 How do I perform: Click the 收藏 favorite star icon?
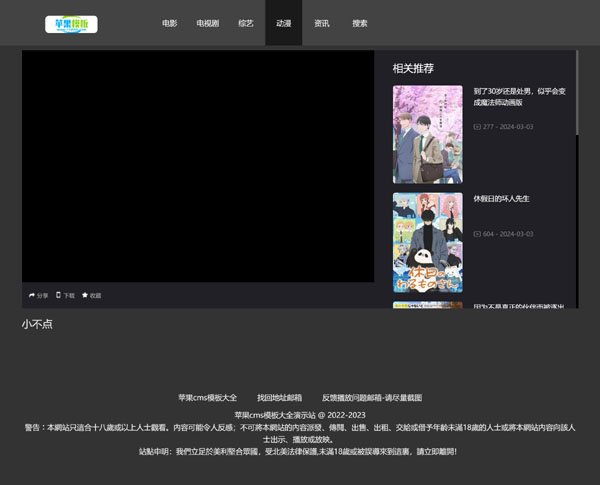tap(85, 296)
